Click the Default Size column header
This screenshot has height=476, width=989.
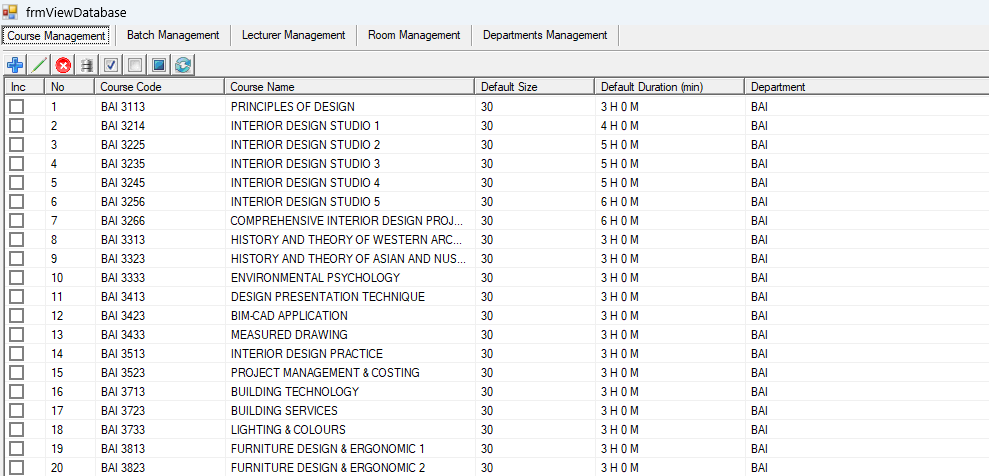(x=534, y=87)
